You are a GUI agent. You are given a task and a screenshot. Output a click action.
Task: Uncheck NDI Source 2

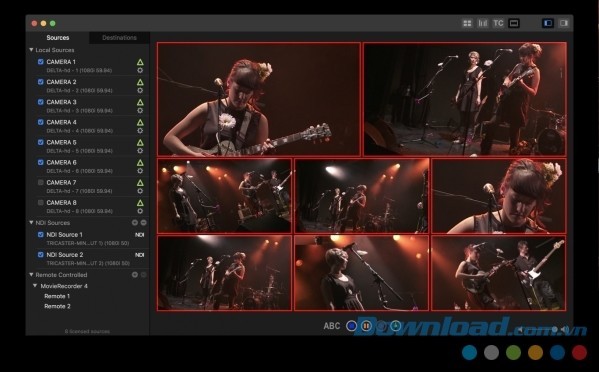click(40, 254)
